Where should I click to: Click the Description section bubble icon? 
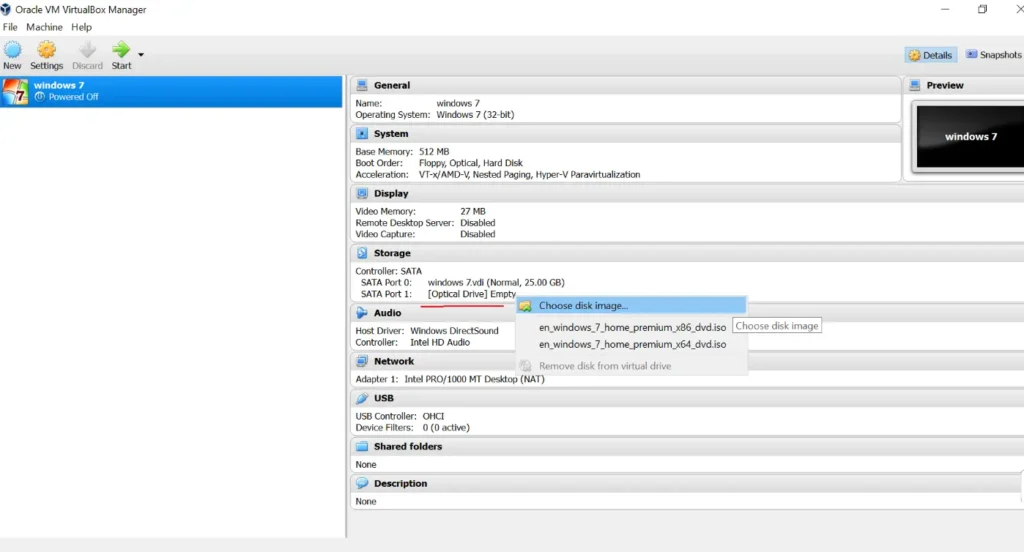coord(362,483)
